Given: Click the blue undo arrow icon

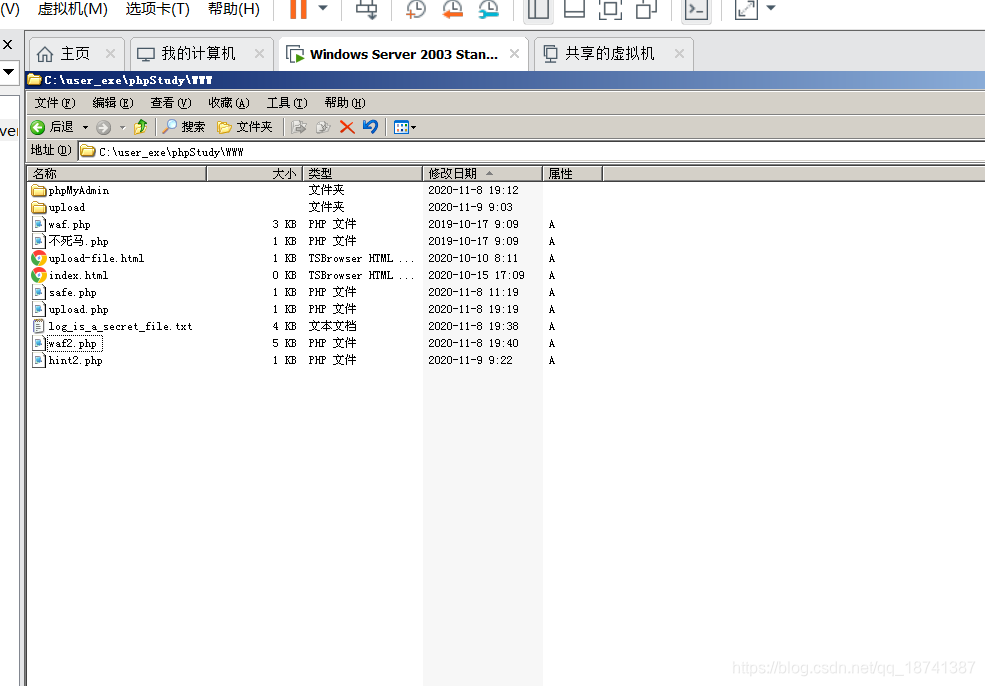Looking at the screenshot, I should [371, 127].
